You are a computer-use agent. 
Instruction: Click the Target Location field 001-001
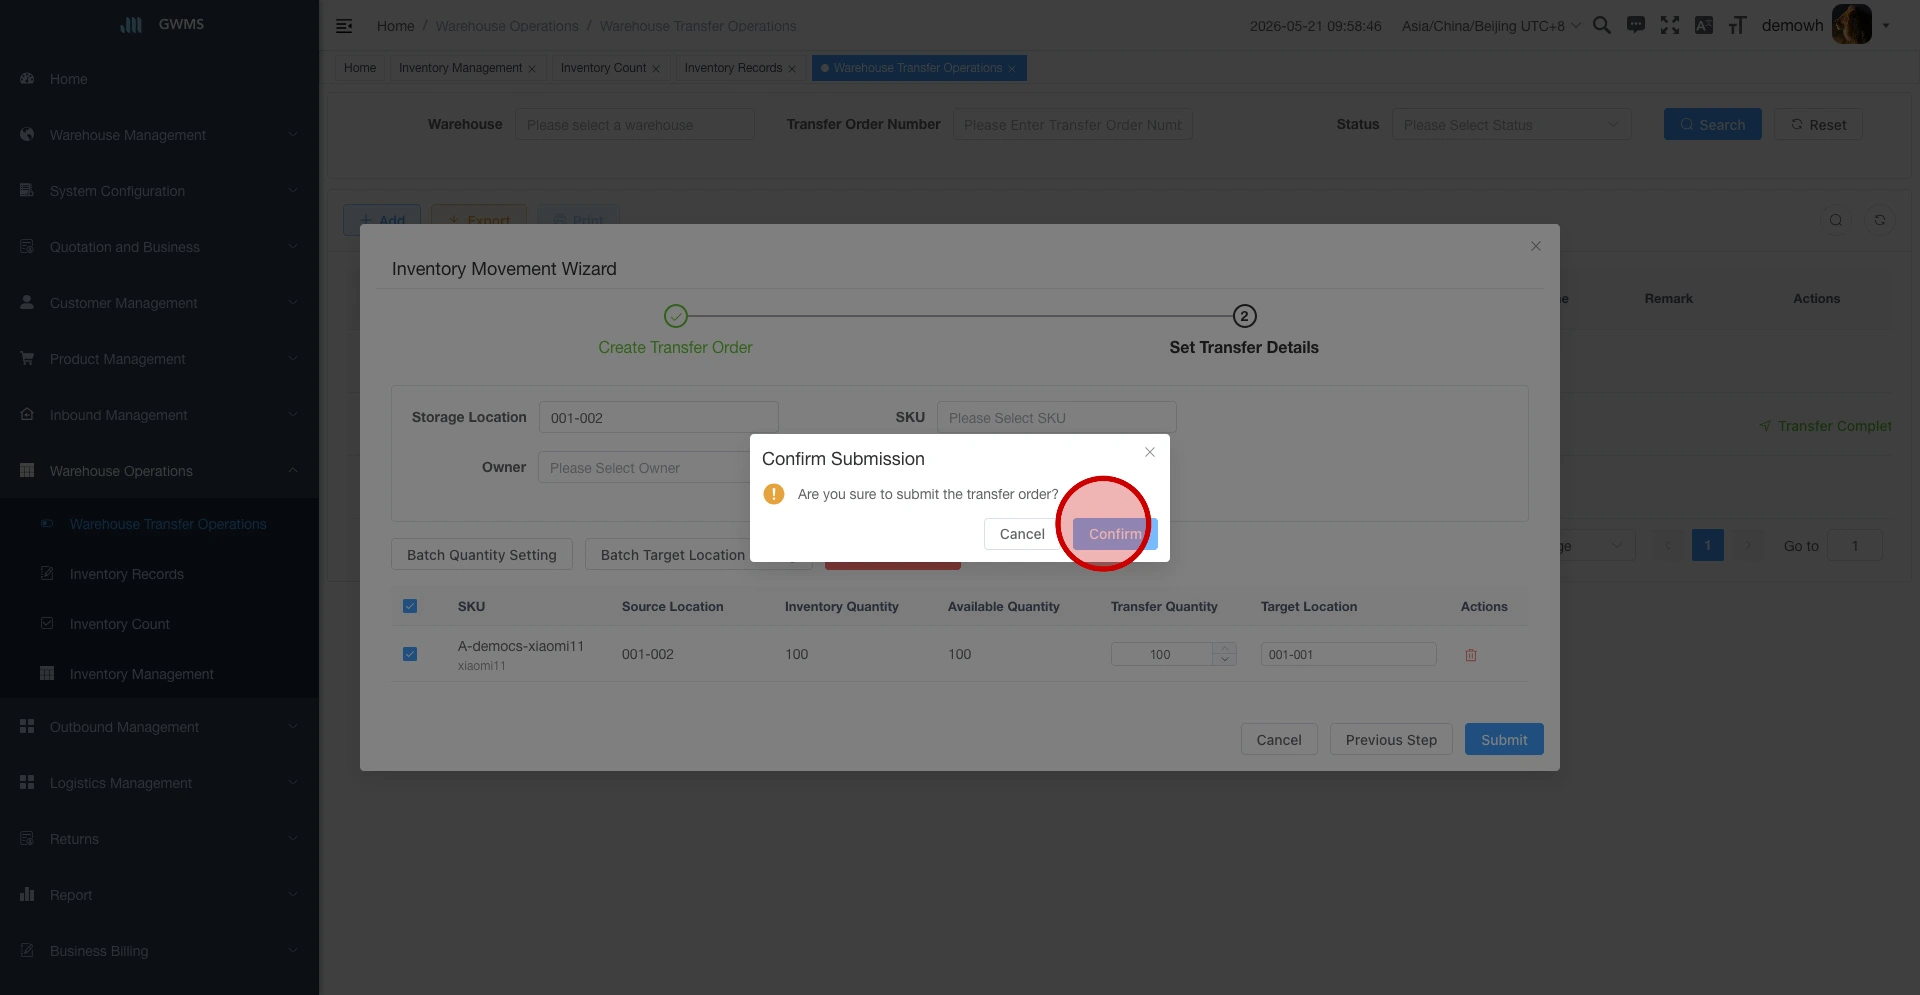1348,655
